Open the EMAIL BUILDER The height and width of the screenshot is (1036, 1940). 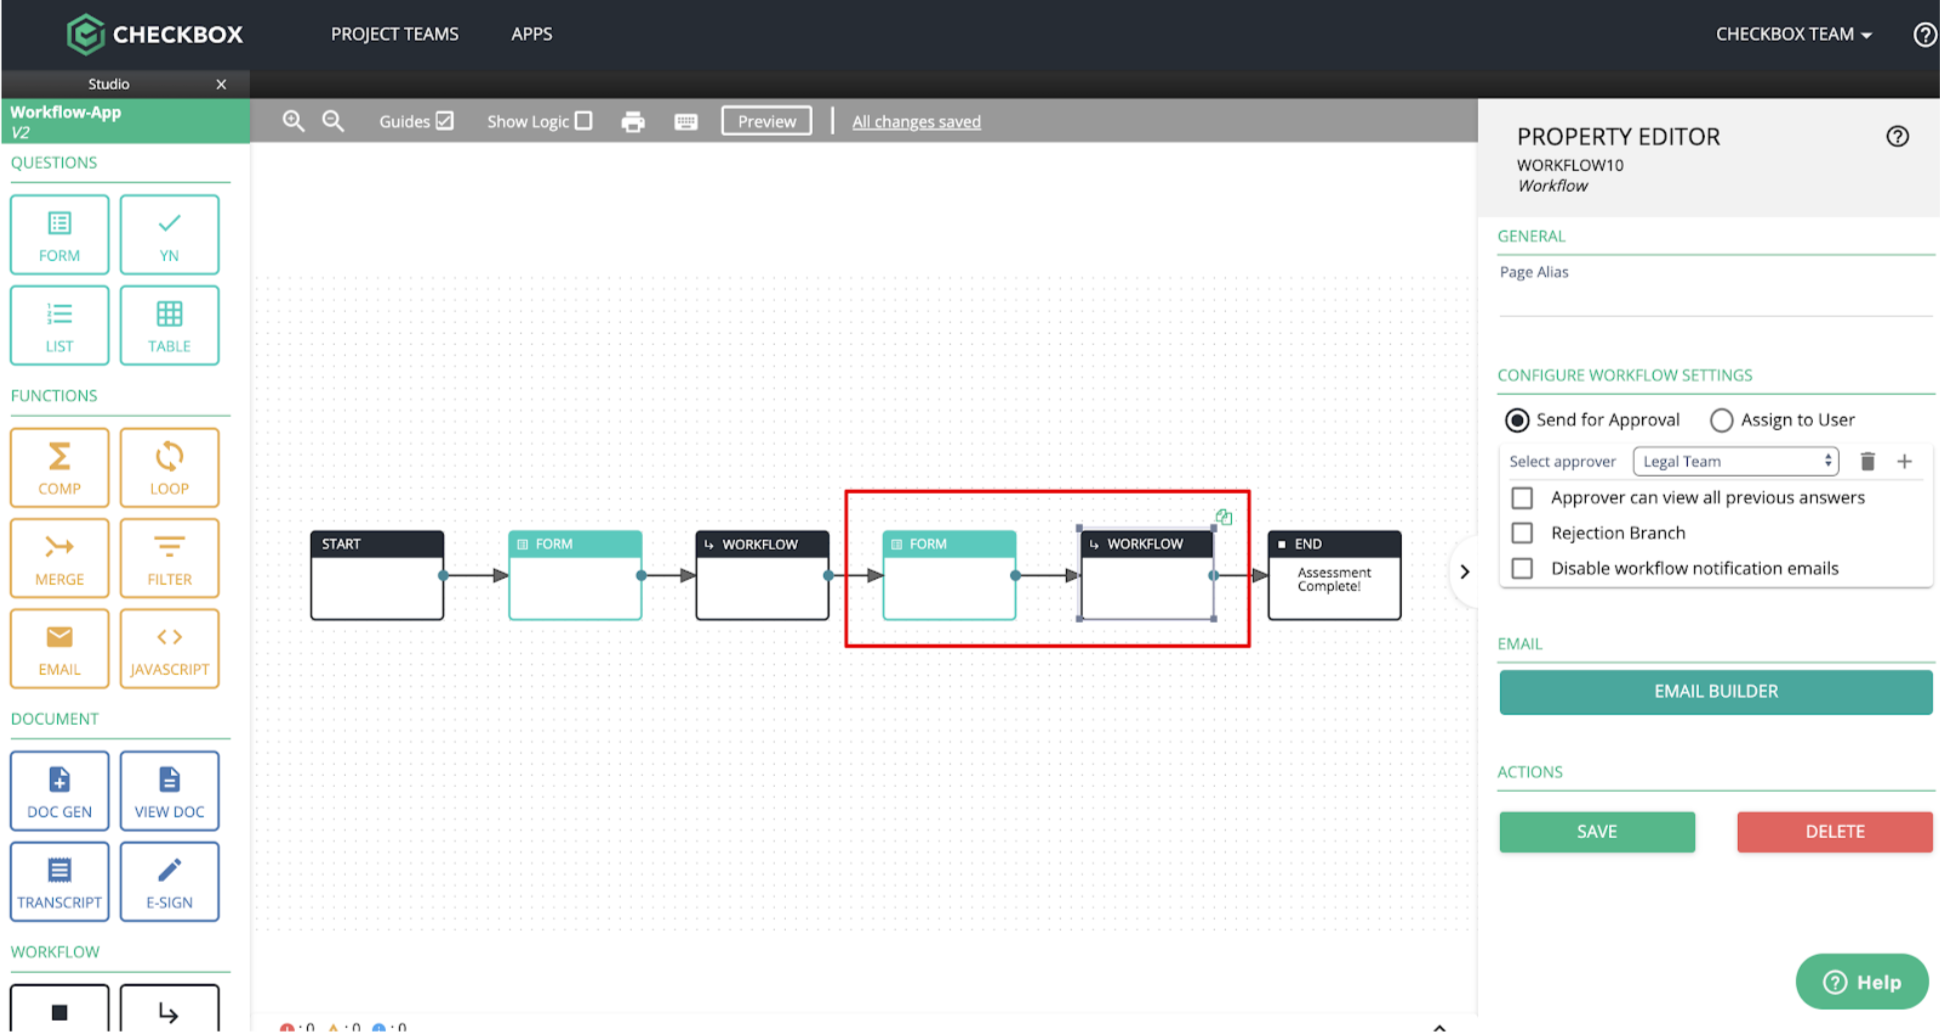[x=1716, y=692]
